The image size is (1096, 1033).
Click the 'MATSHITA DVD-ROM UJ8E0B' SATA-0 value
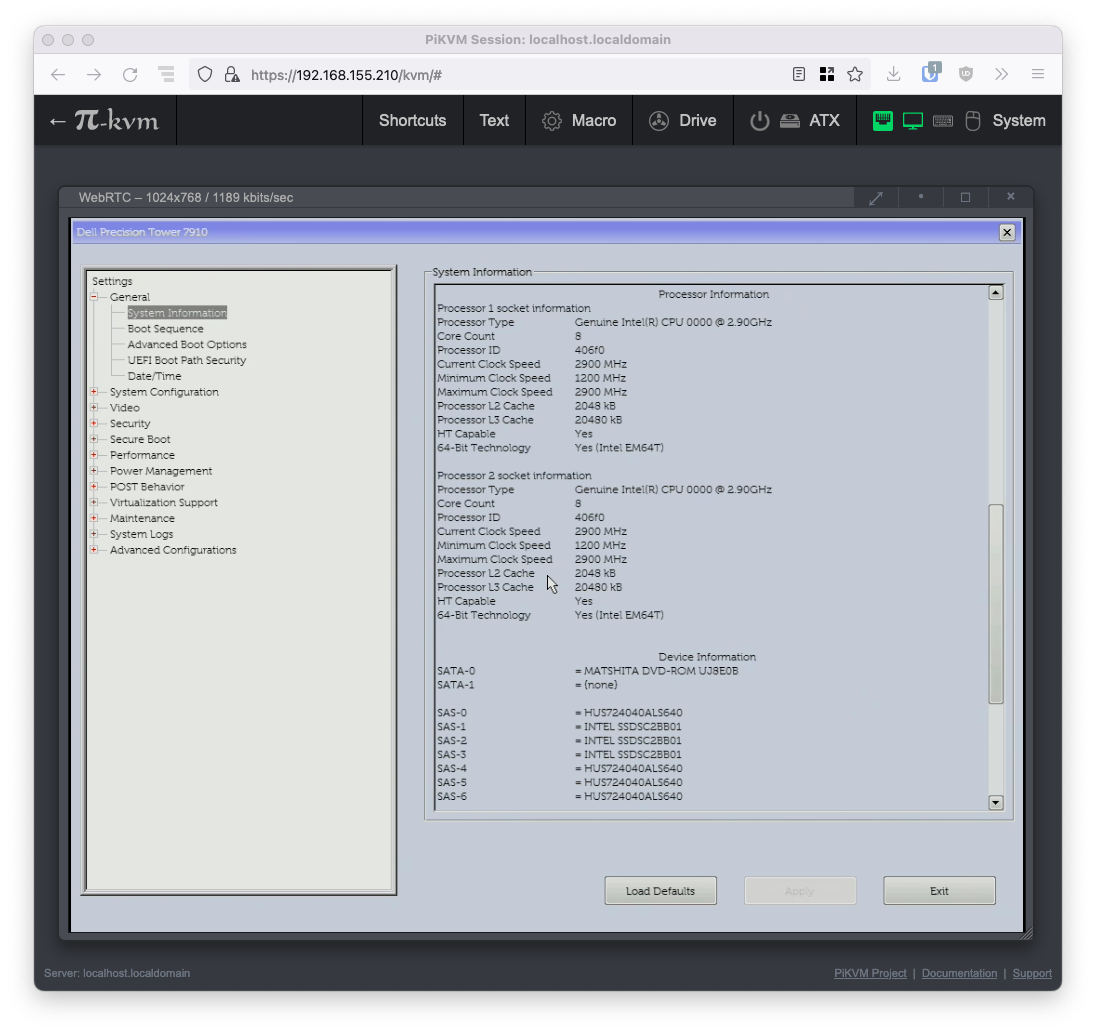point(661,671)
